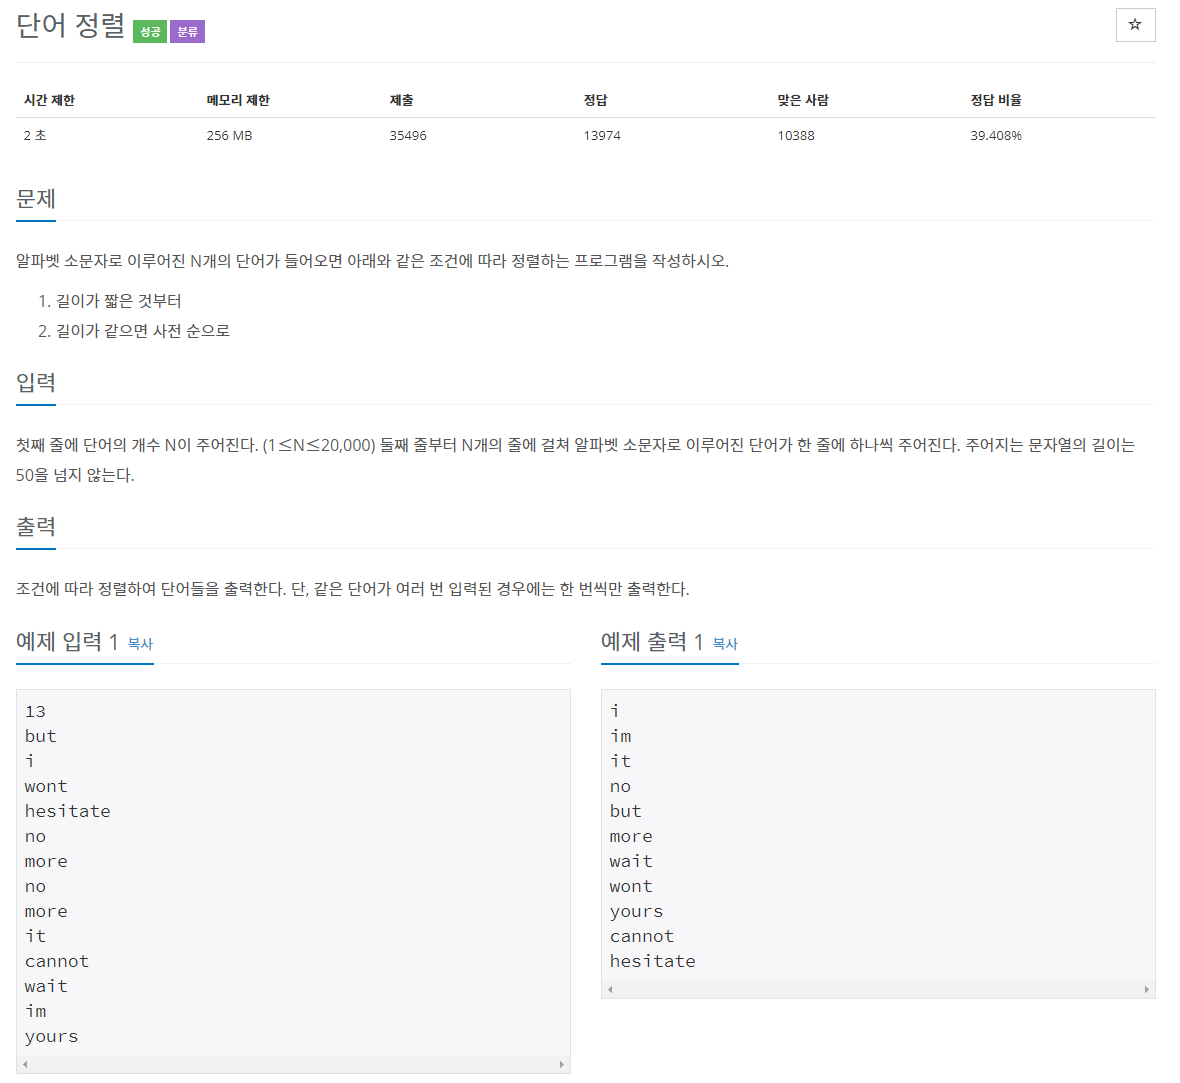Click the star favorite button
Screen dimensions: 1180x1083
1135,25
